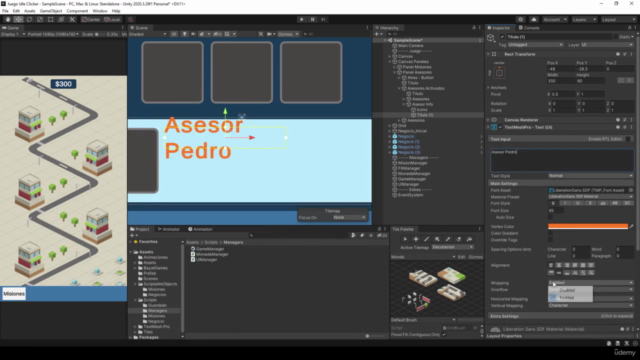The width and height of the screenshot is (640, 360).
Task: Select the Rotate tool in Unity toolbar
Action: coord(29,19)
